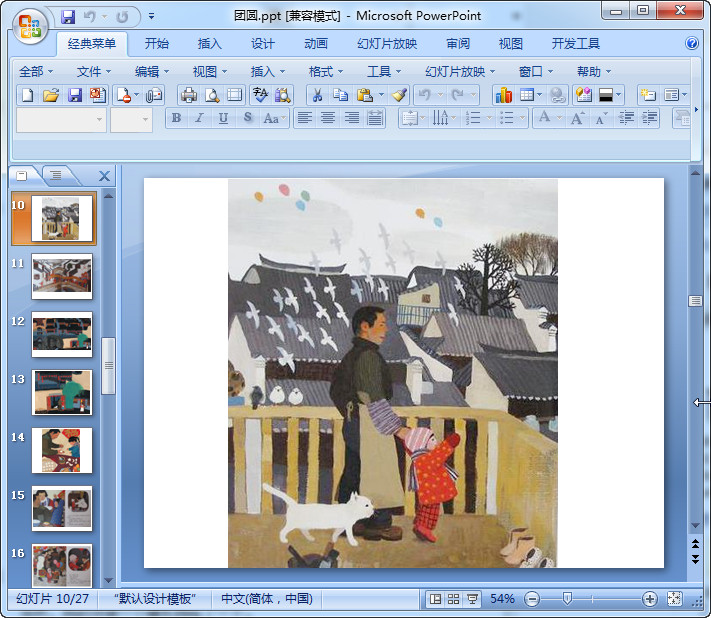Increase list indent level icon
The width and height of the screenshot is (711, 618).
(x=649, y=118)
